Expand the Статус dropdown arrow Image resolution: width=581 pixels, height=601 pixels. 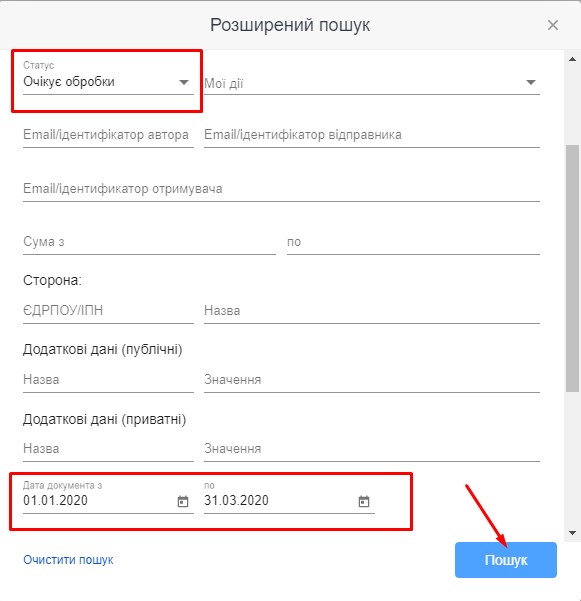tap(184, 82)
